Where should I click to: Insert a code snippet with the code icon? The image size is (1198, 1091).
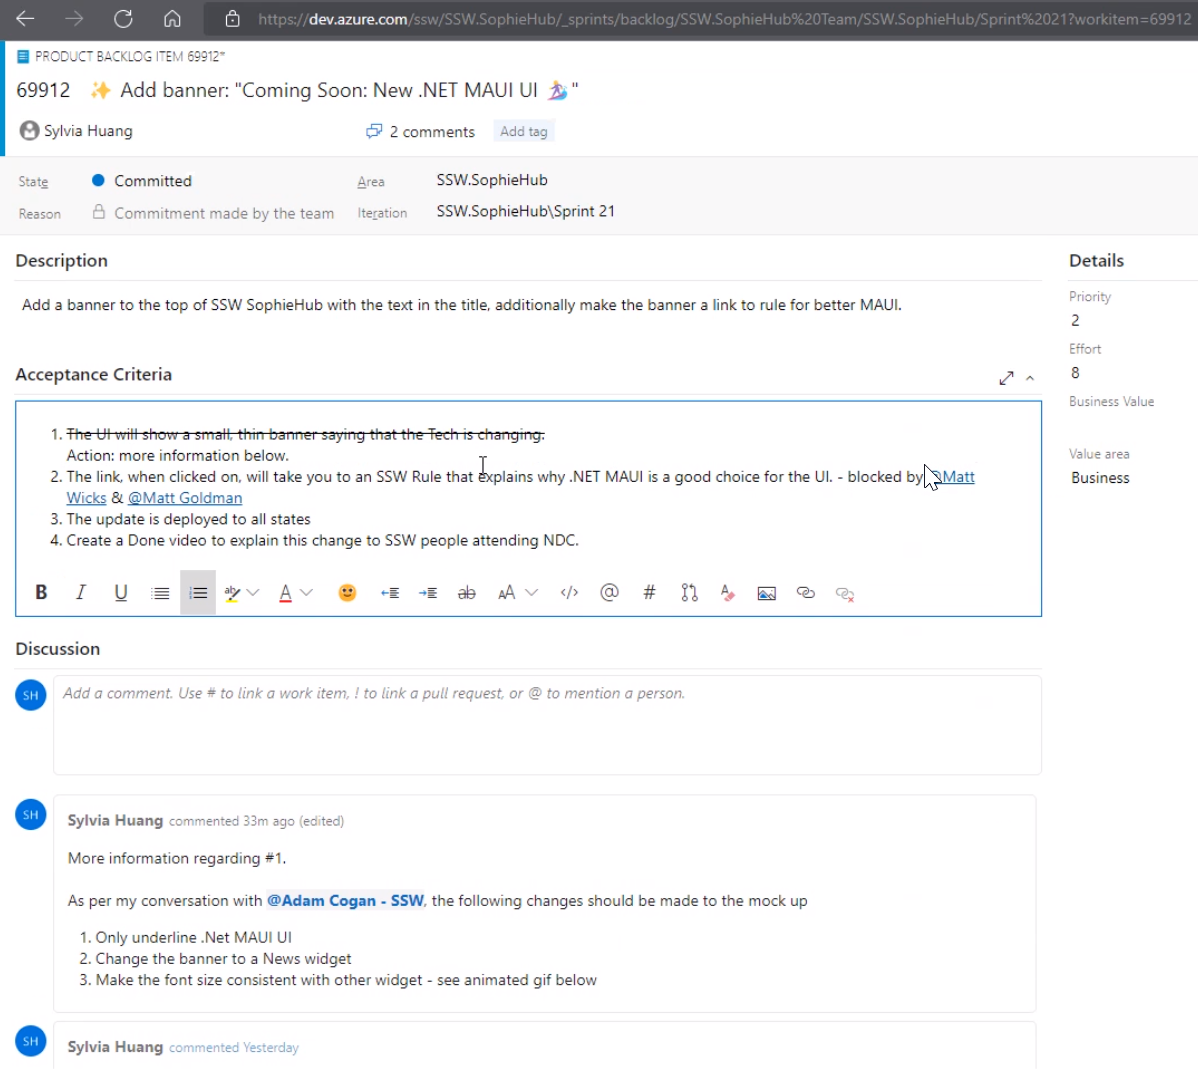click(x=570, y=593)
